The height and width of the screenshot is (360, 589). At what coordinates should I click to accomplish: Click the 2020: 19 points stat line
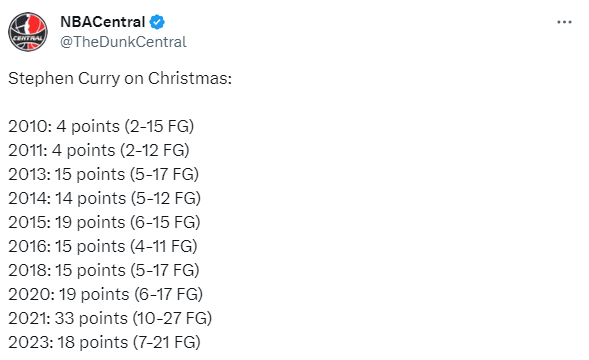[x=106, y=295]
